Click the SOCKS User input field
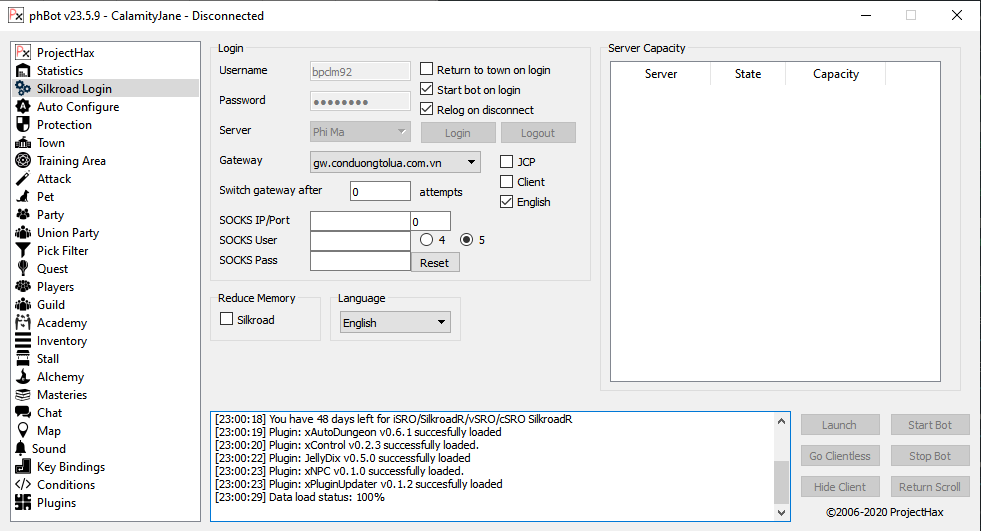Viewport: 981px width, 531px height. coord(360,241)
